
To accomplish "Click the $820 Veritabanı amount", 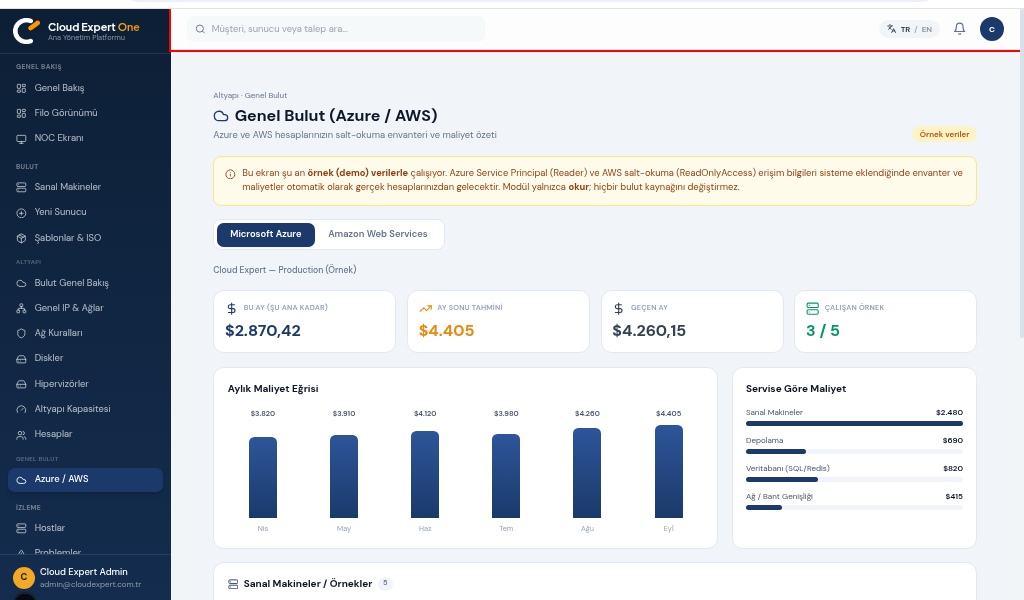I will pyautogui.click(x=953, y=469).
